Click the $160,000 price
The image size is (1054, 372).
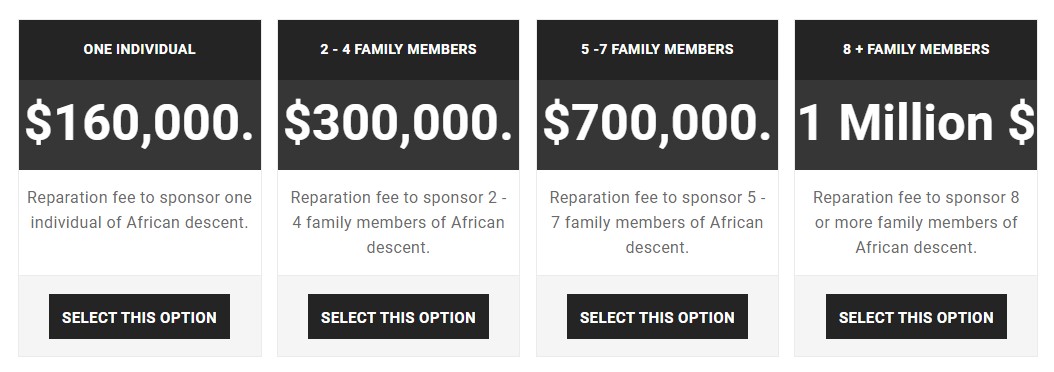click(140, 122)
